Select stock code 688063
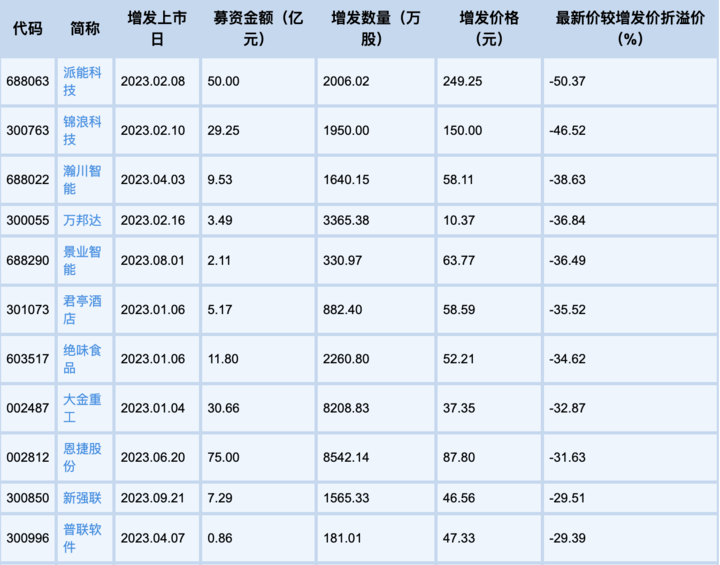This screenshot has height=565, width=720. pos(28,81)
